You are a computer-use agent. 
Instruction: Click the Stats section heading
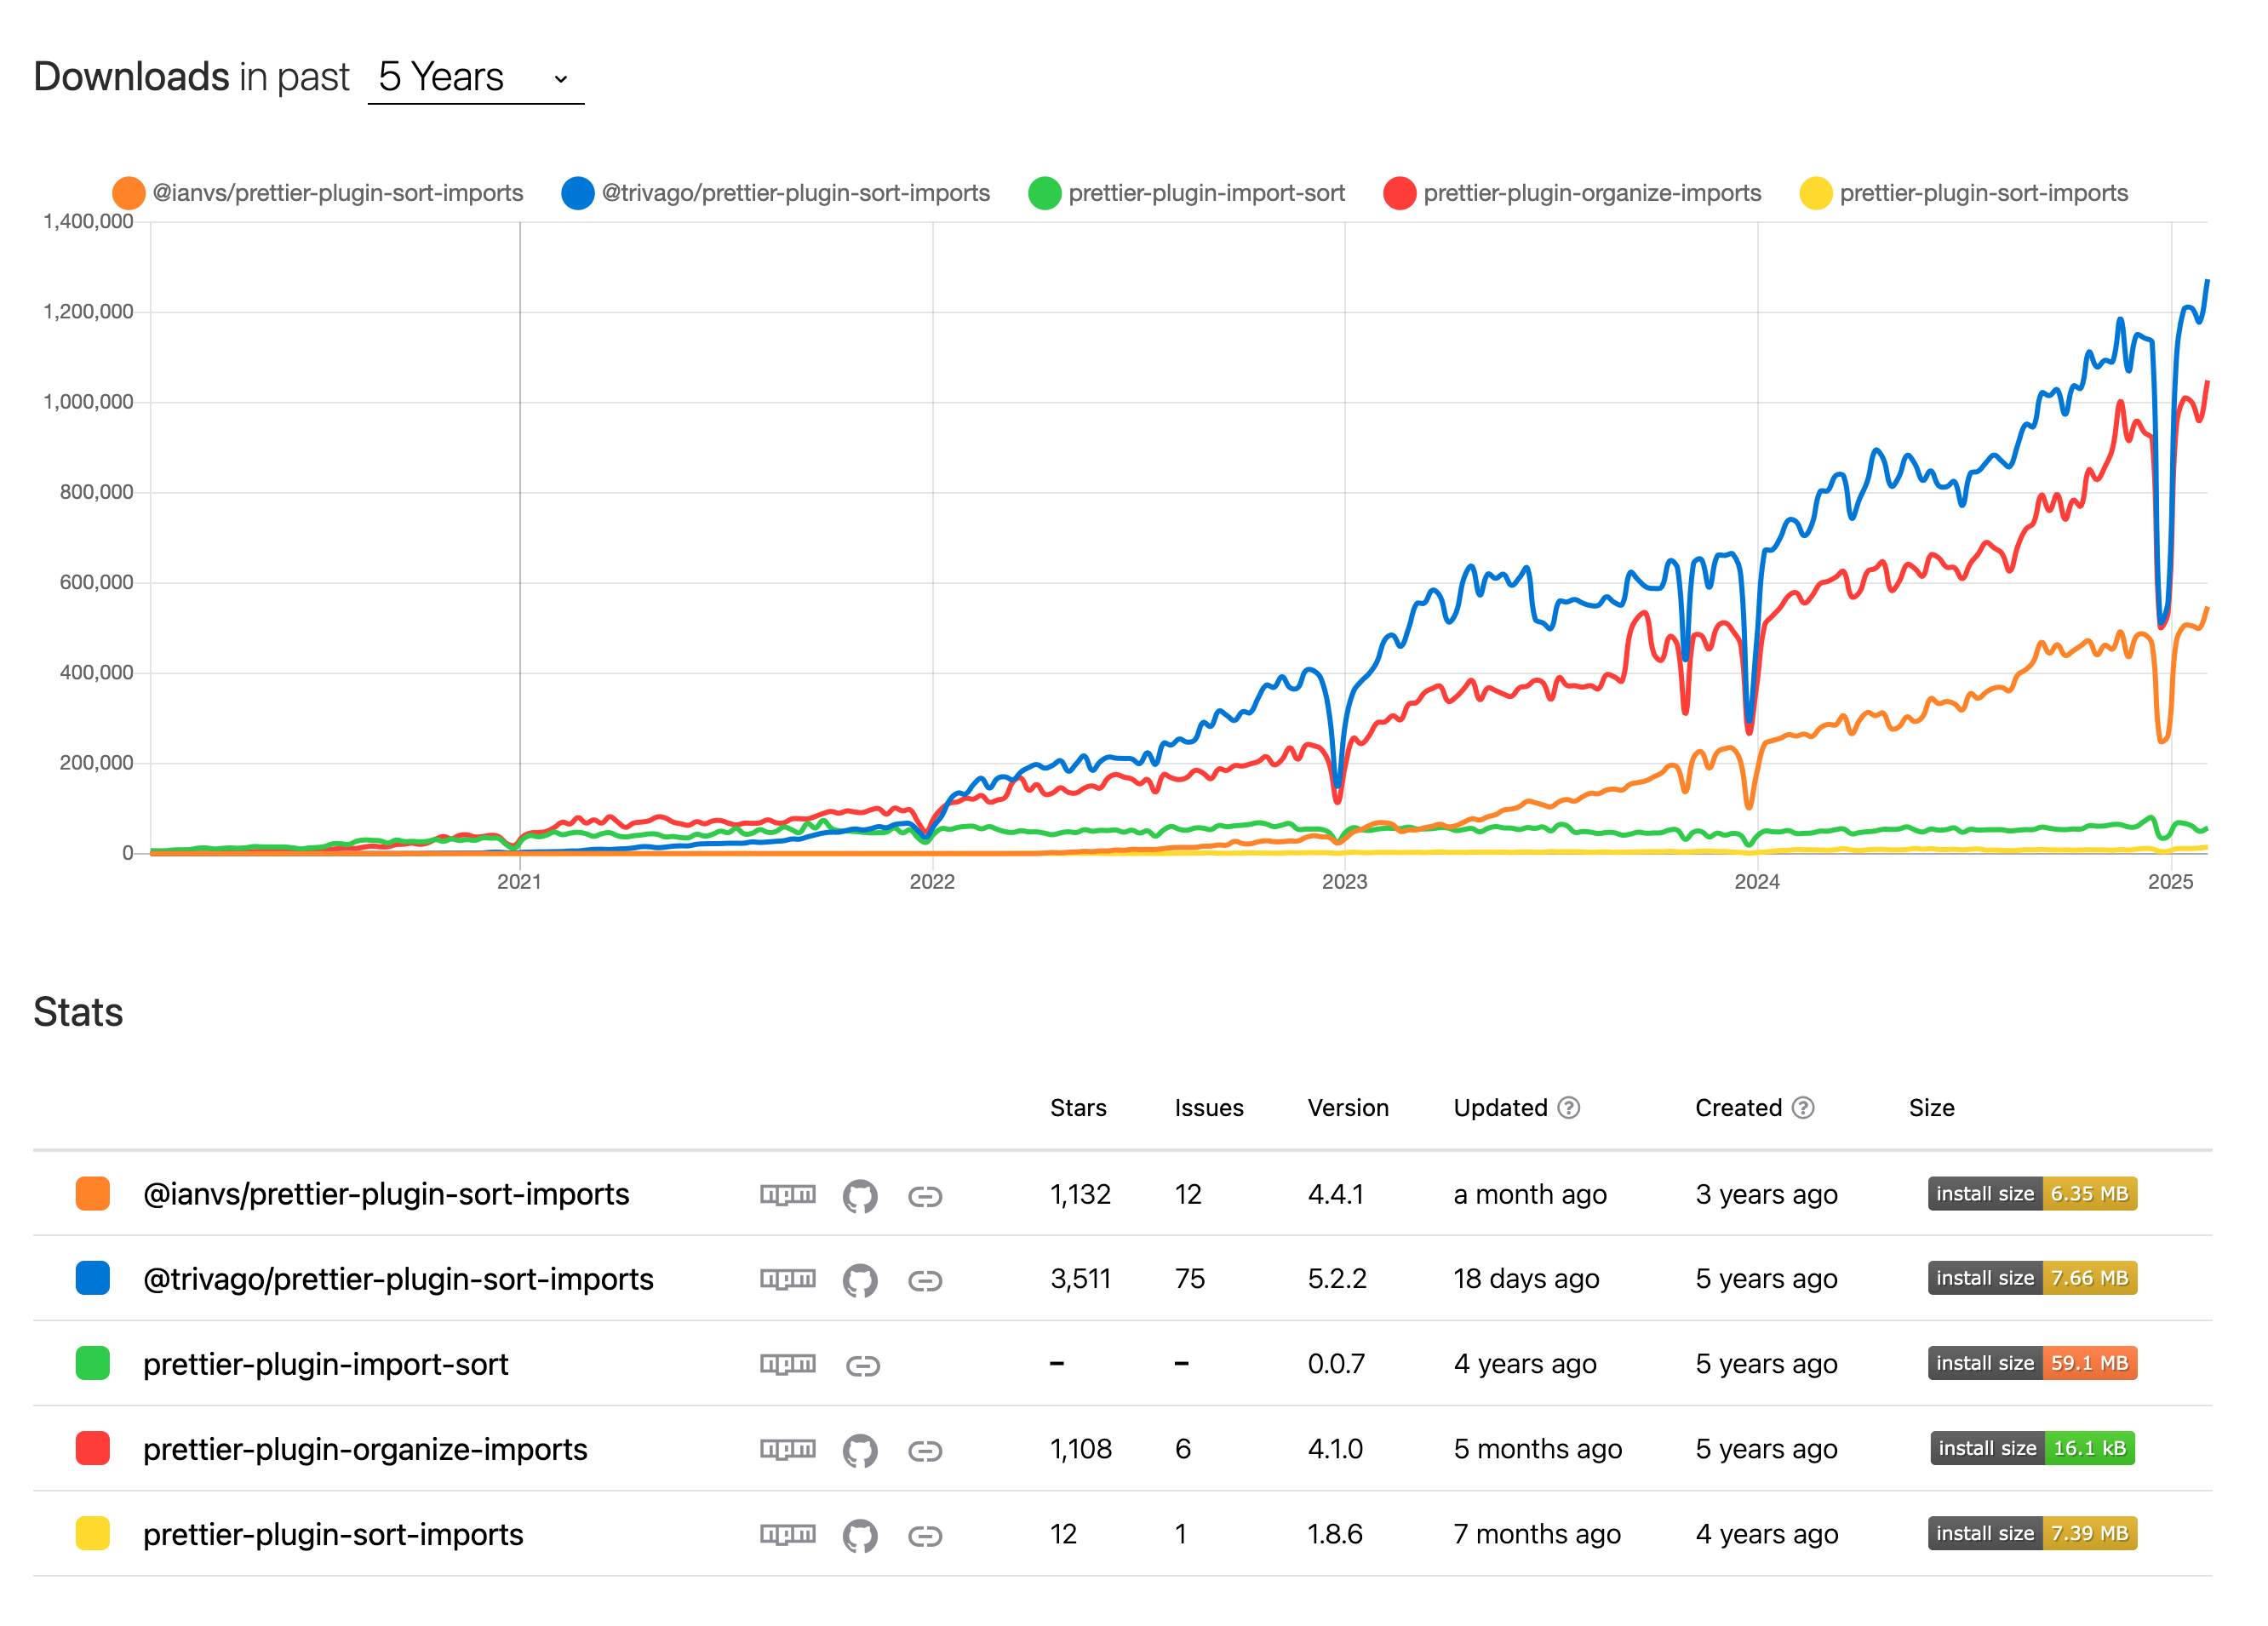click(78, 1012)
